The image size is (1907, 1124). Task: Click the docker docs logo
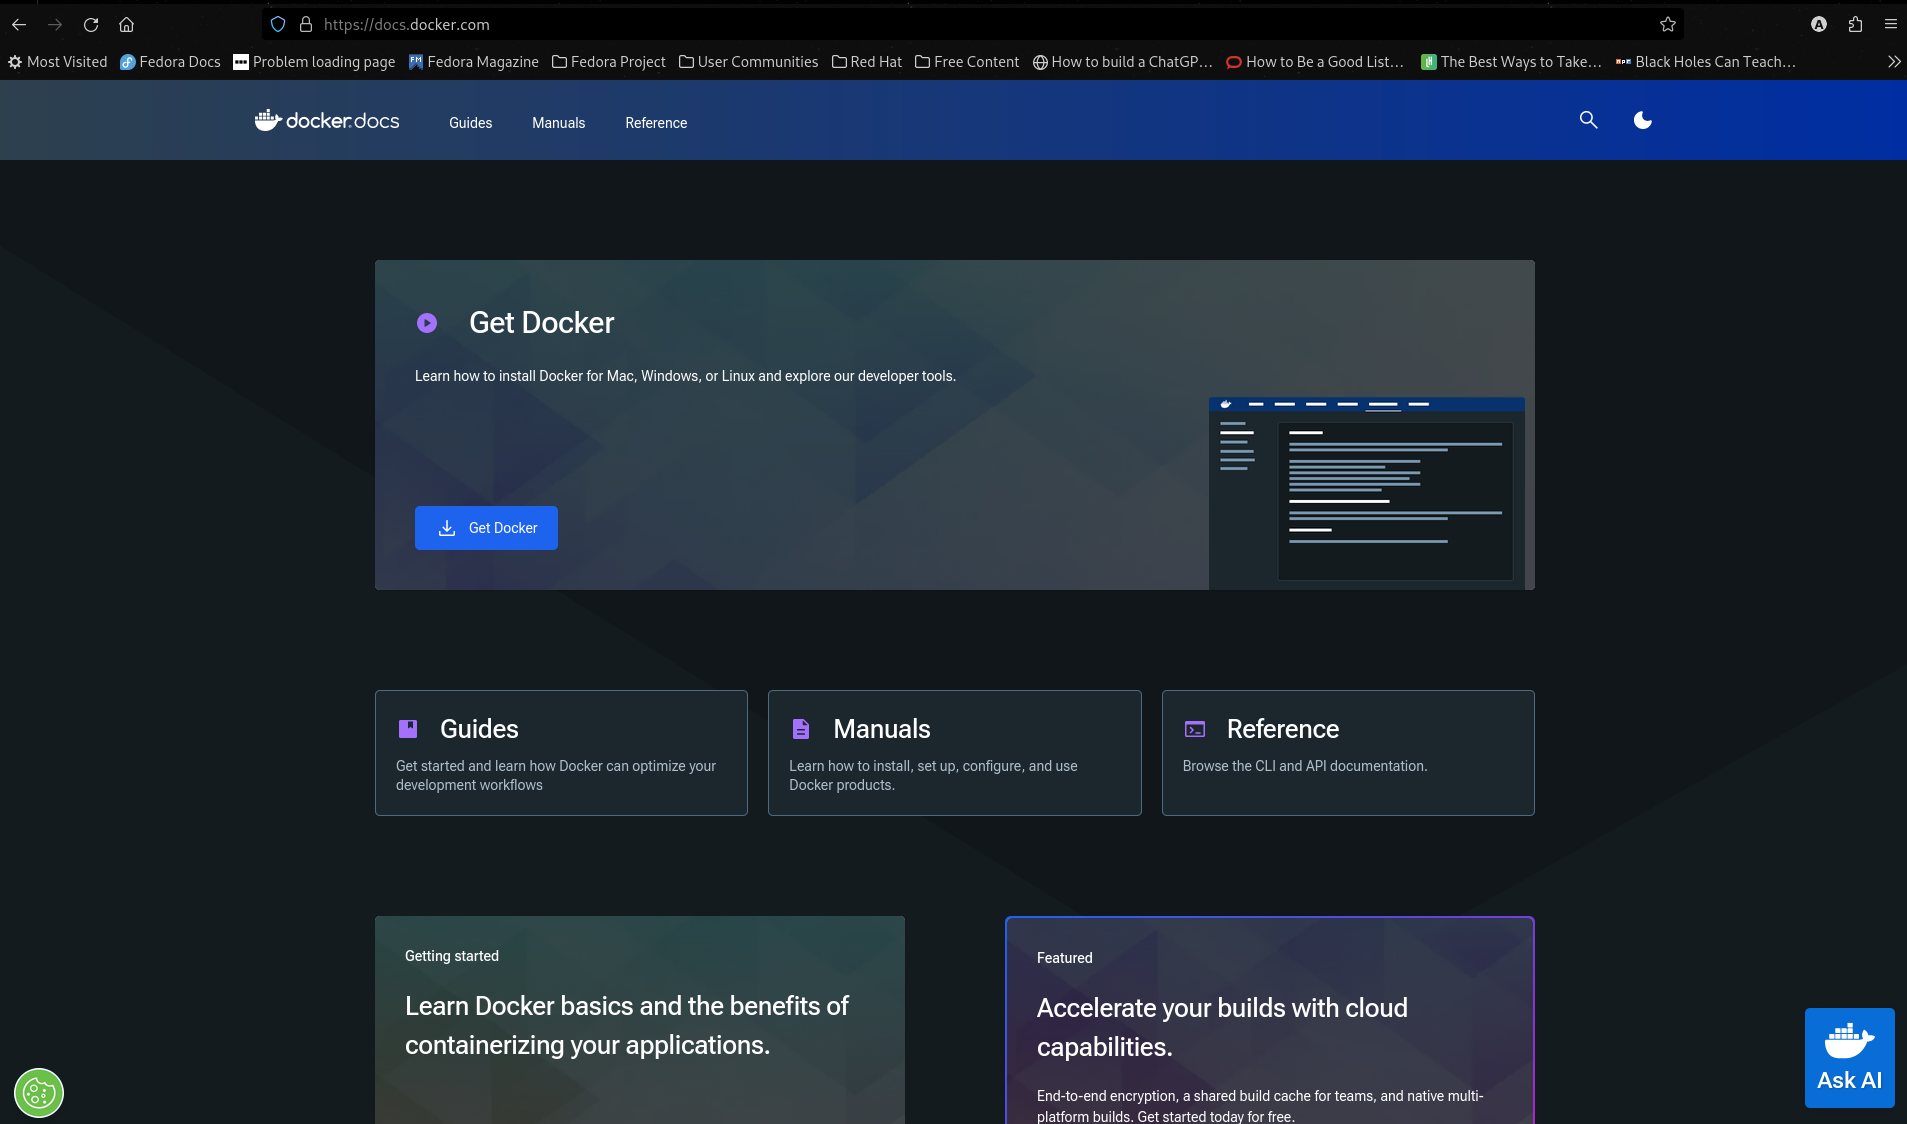tap(327, 121)
